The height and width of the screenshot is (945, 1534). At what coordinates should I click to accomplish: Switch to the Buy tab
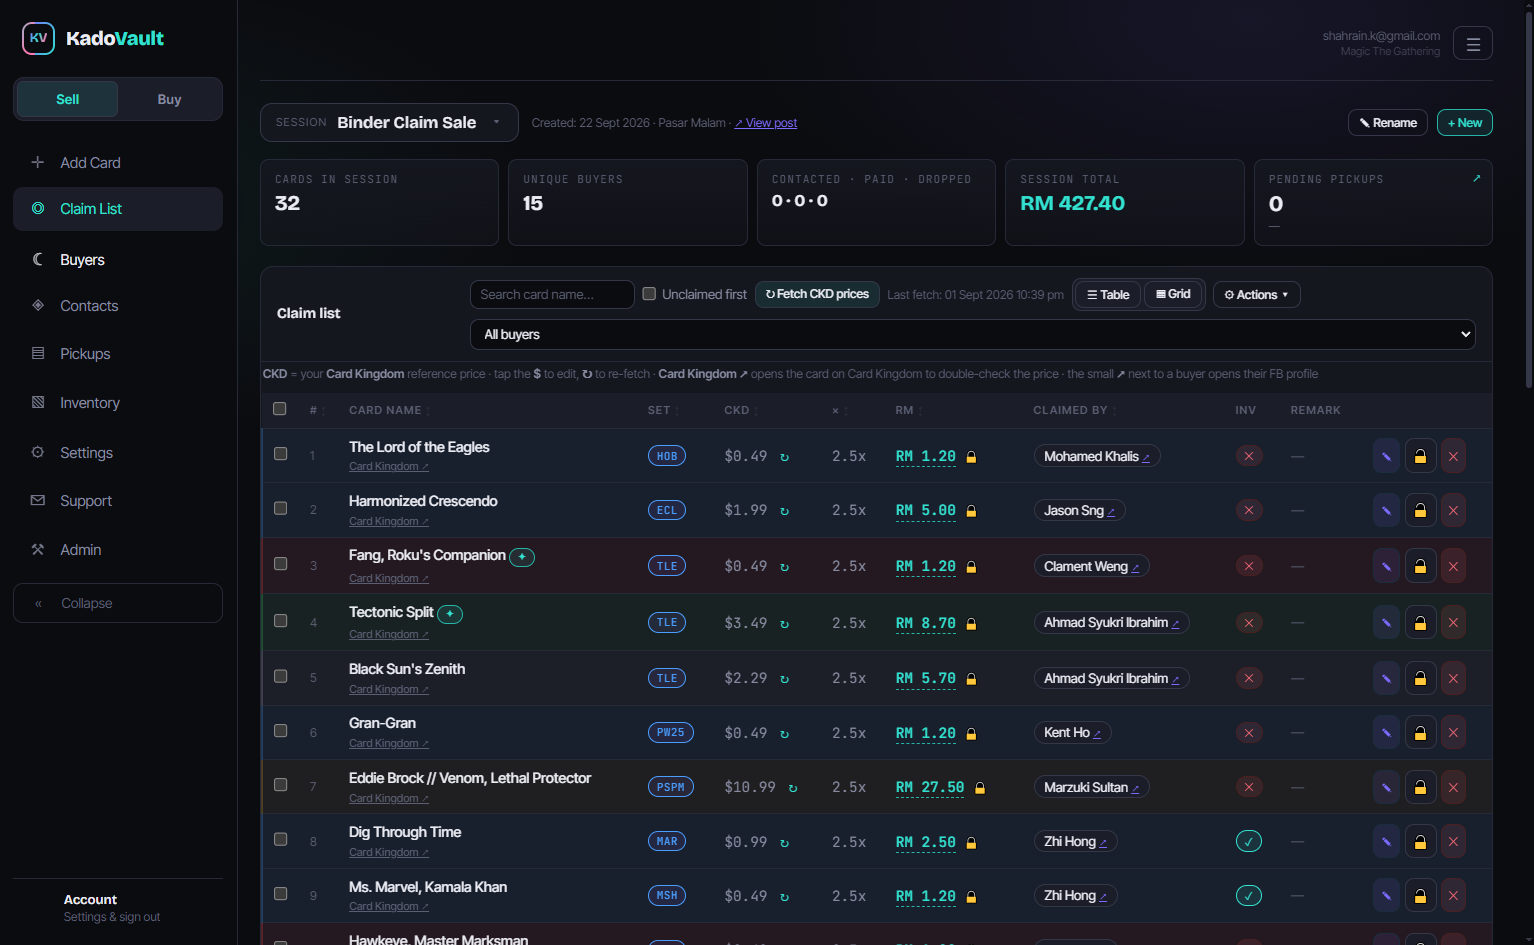click(x=169, y=99)
